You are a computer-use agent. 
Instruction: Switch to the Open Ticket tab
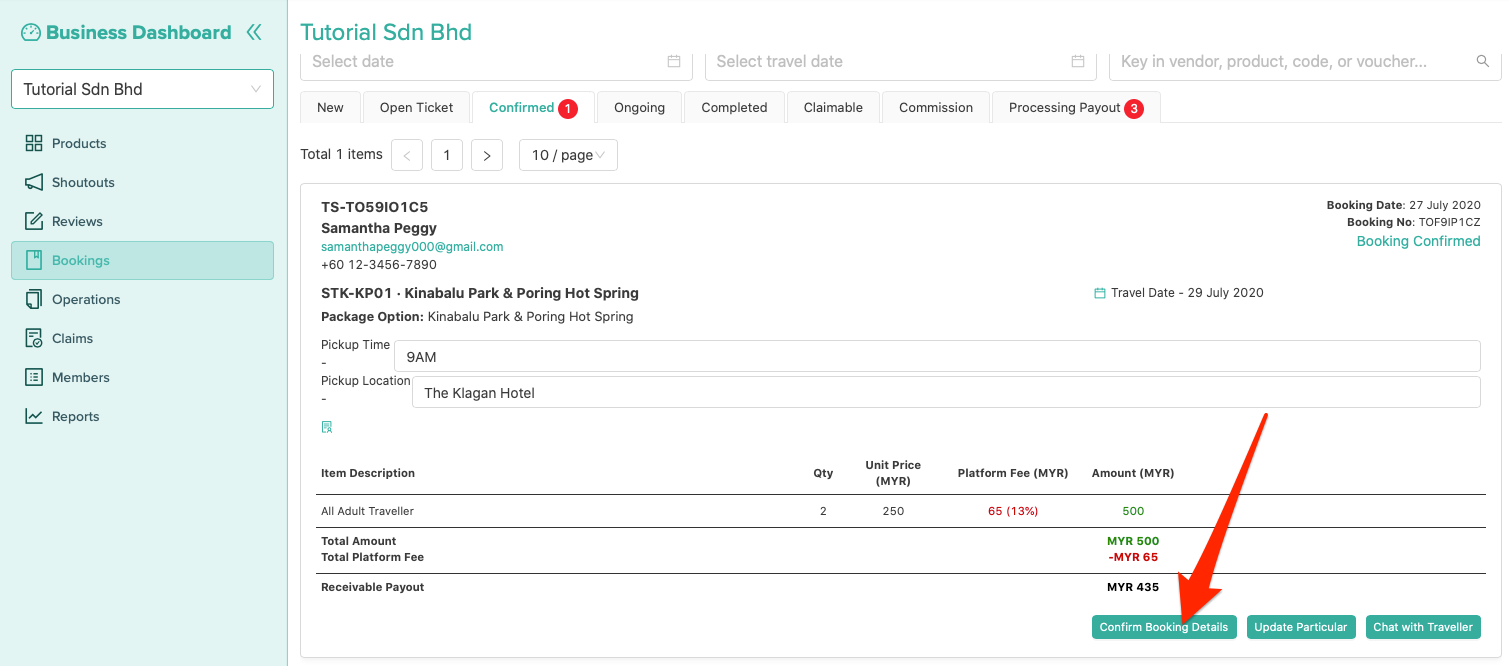pyautogui.click(x=416, y=108)
